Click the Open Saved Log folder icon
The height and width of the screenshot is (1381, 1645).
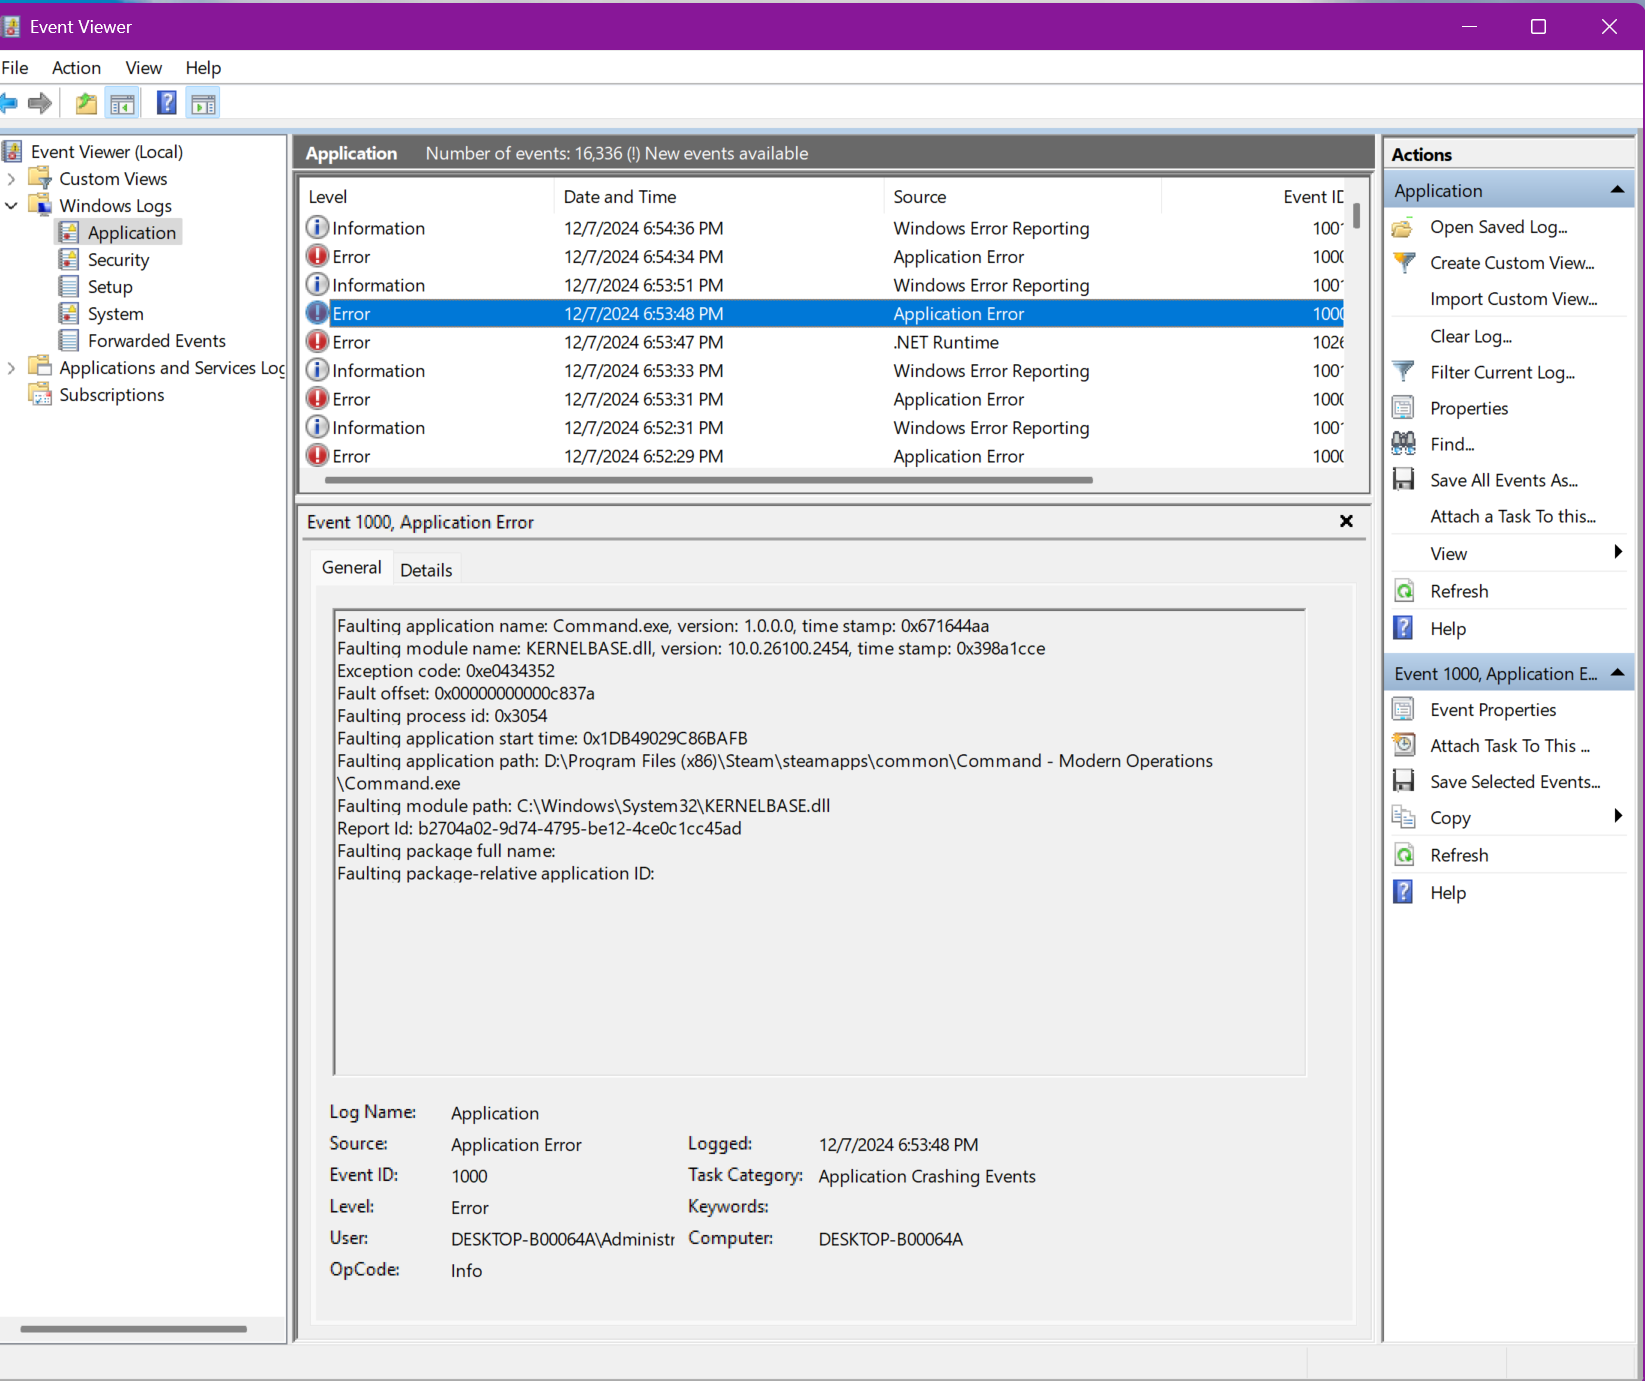(1403, 228)
